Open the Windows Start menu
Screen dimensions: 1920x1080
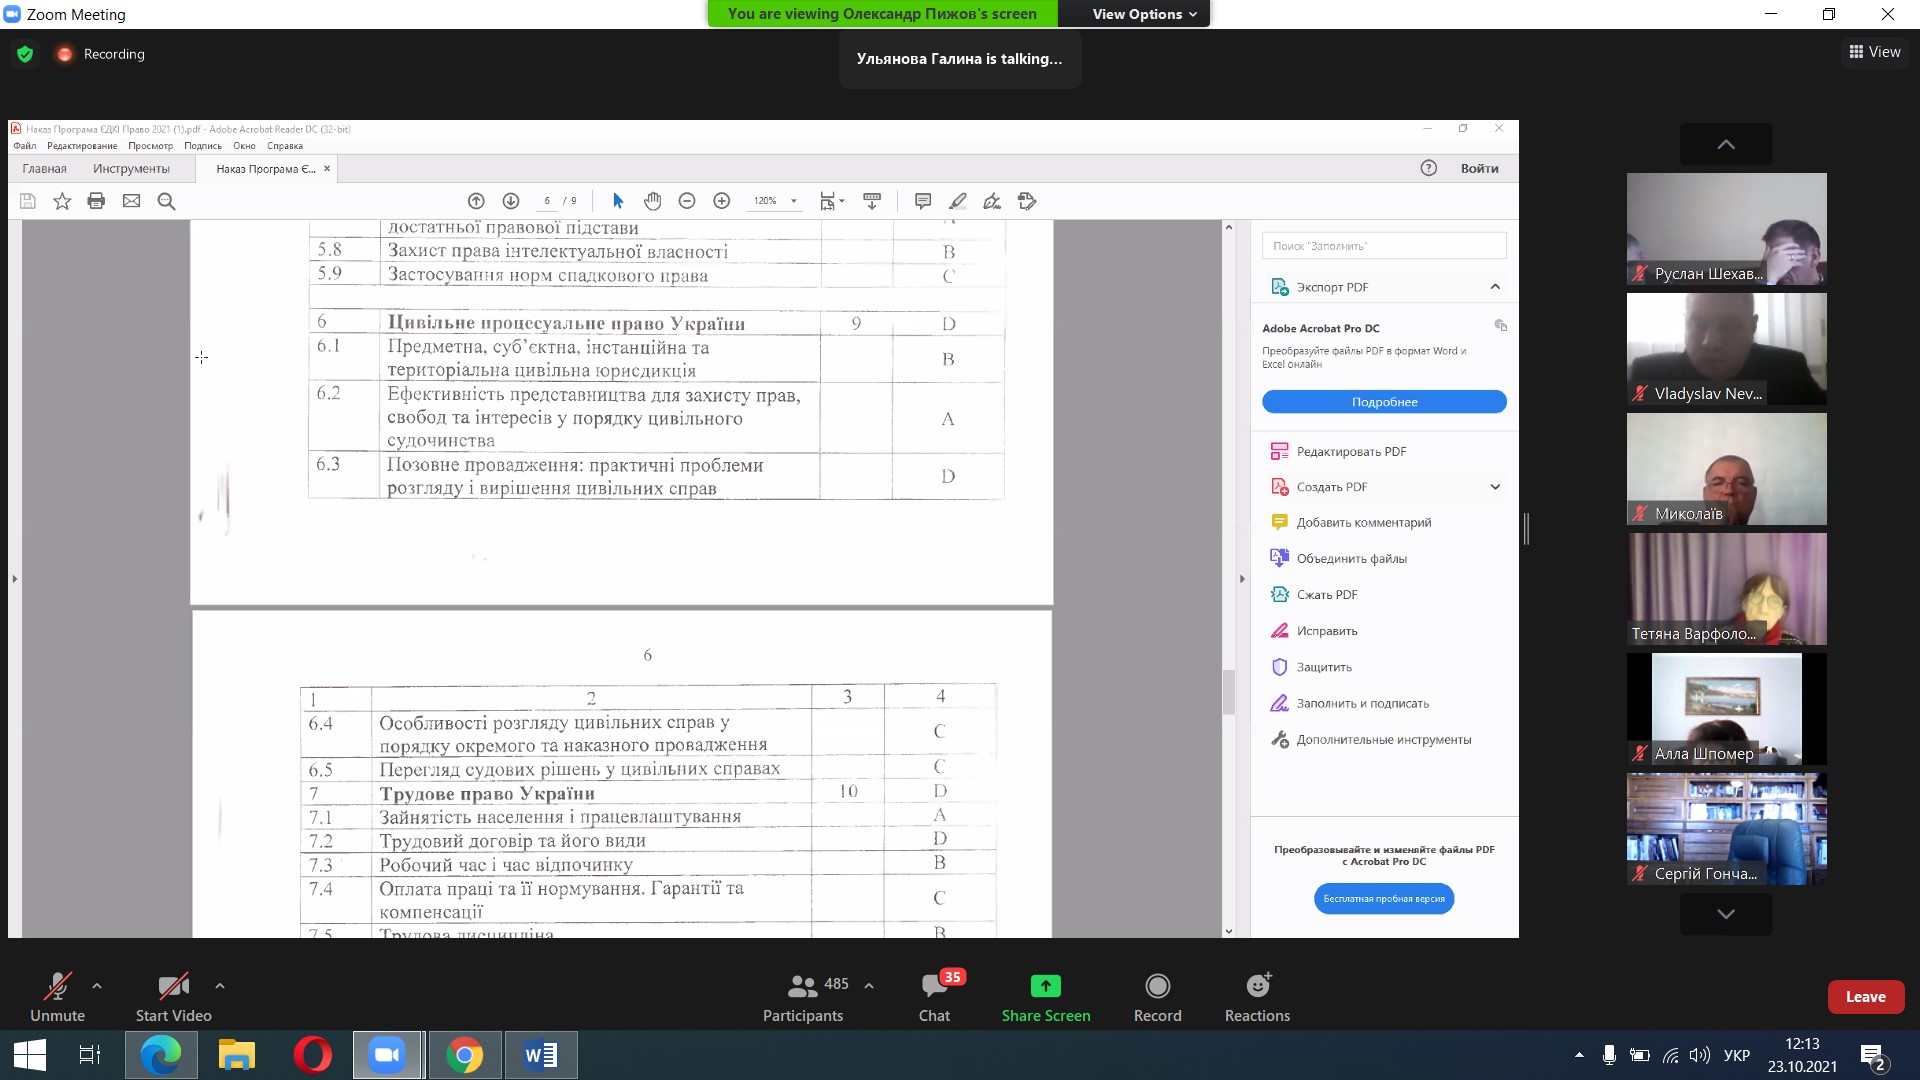coord(29,1055)
